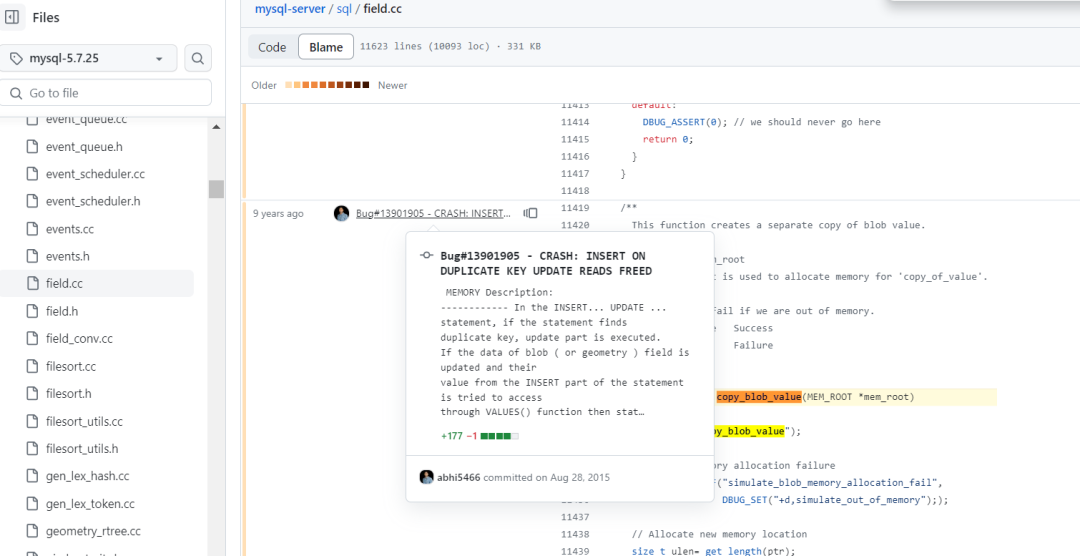
Task: Click the '9 years ago' blame timestamp
Action: pyautogui.click(x=278, y=214)
